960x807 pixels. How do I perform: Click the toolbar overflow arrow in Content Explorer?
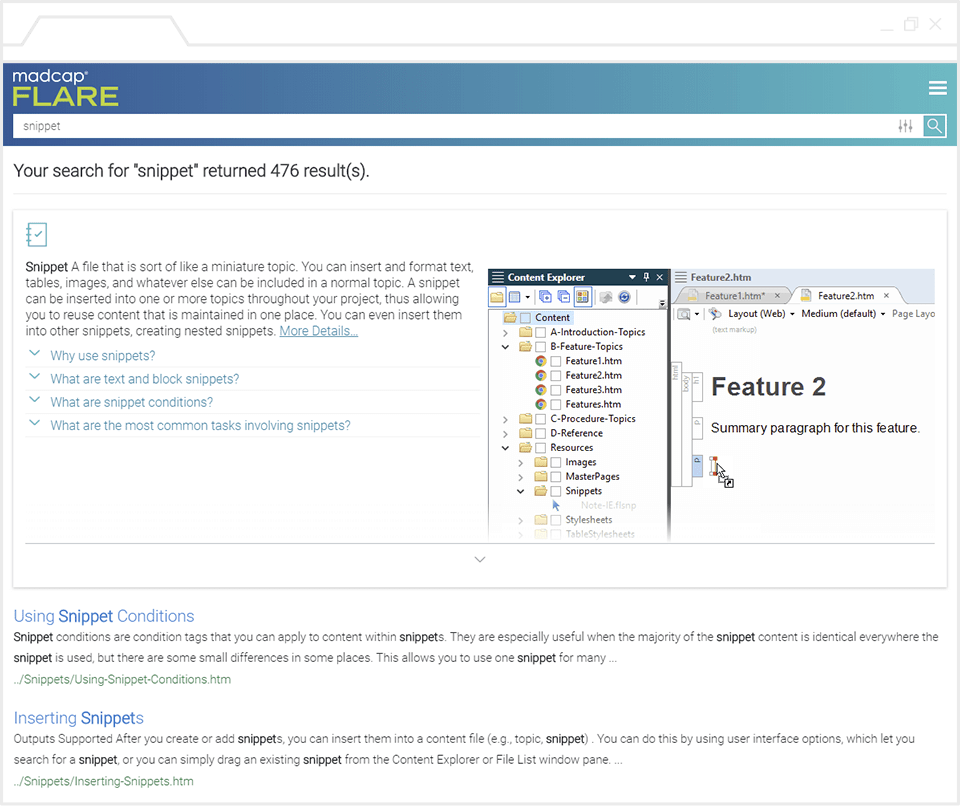click(x=662, y=303)
